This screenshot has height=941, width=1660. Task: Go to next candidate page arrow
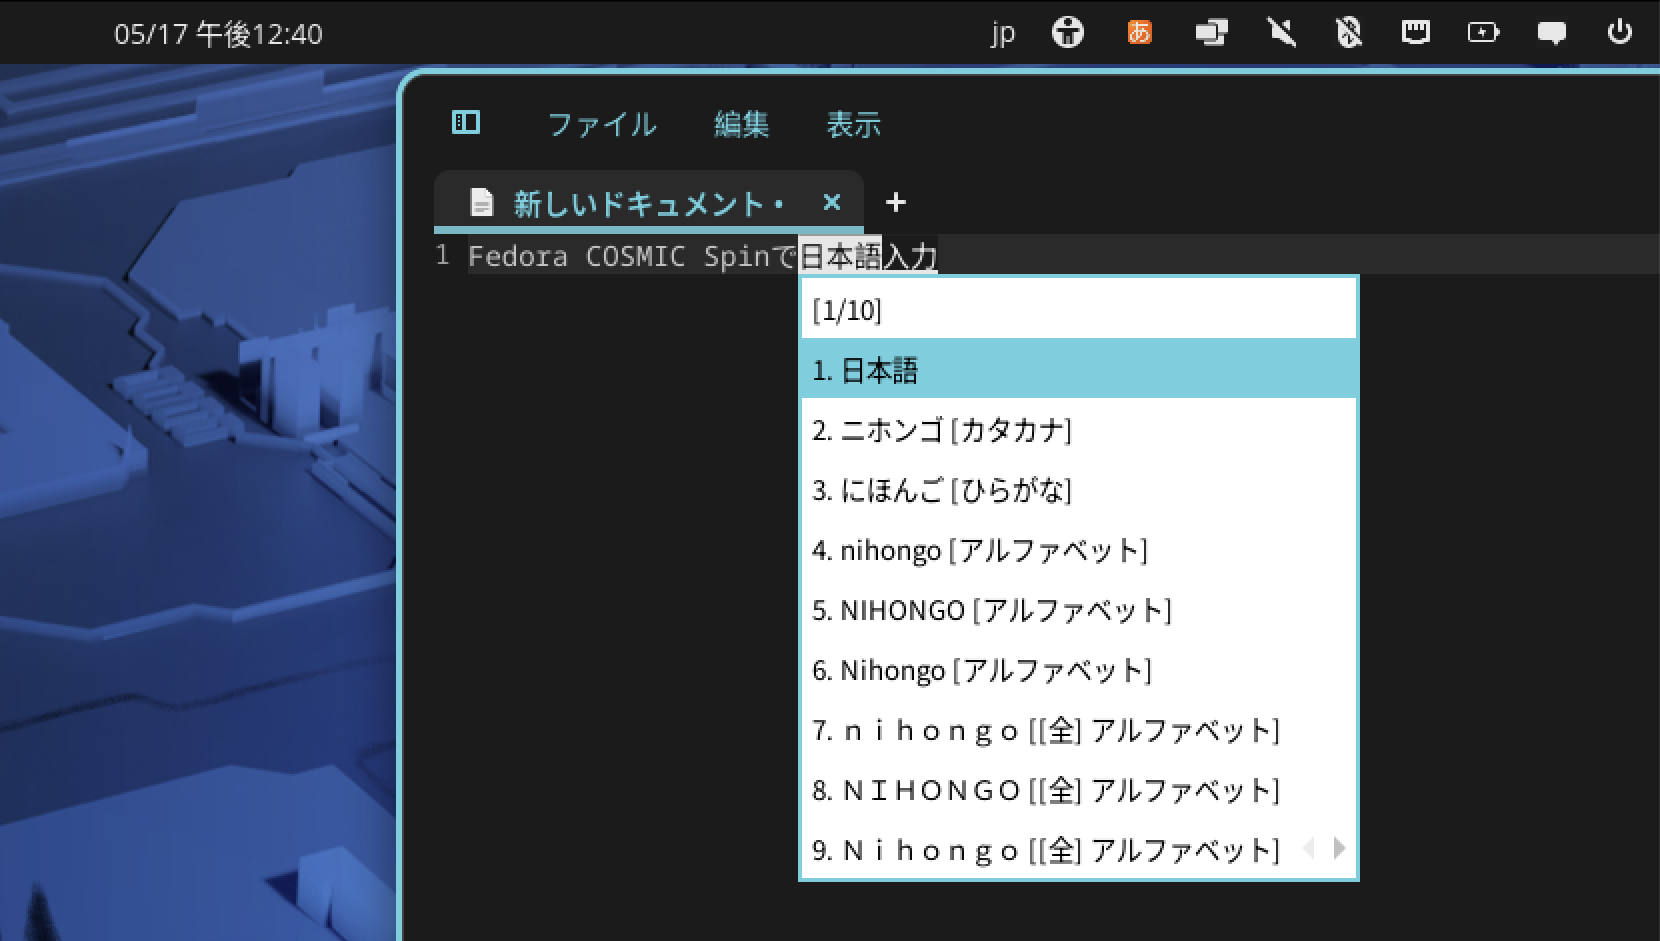pyautogui.click(x=1340, y=849)
